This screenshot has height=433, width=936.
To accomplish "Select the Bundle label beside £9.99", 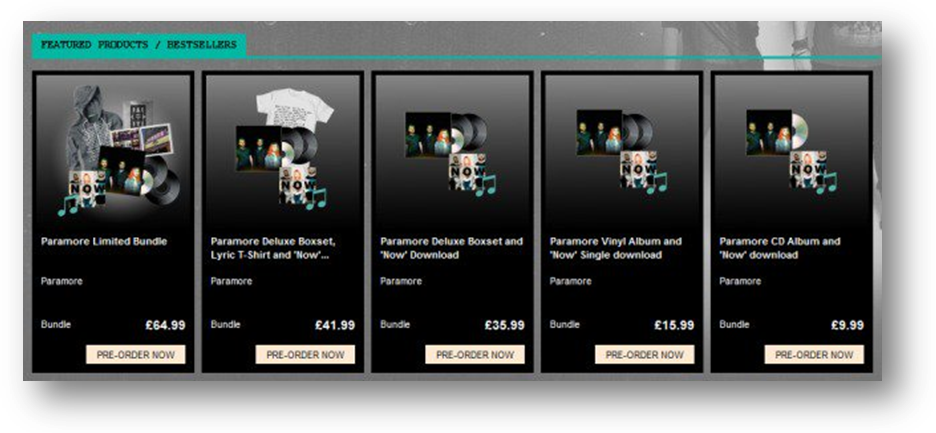I will pyautogui.click(x=734, y=324).
